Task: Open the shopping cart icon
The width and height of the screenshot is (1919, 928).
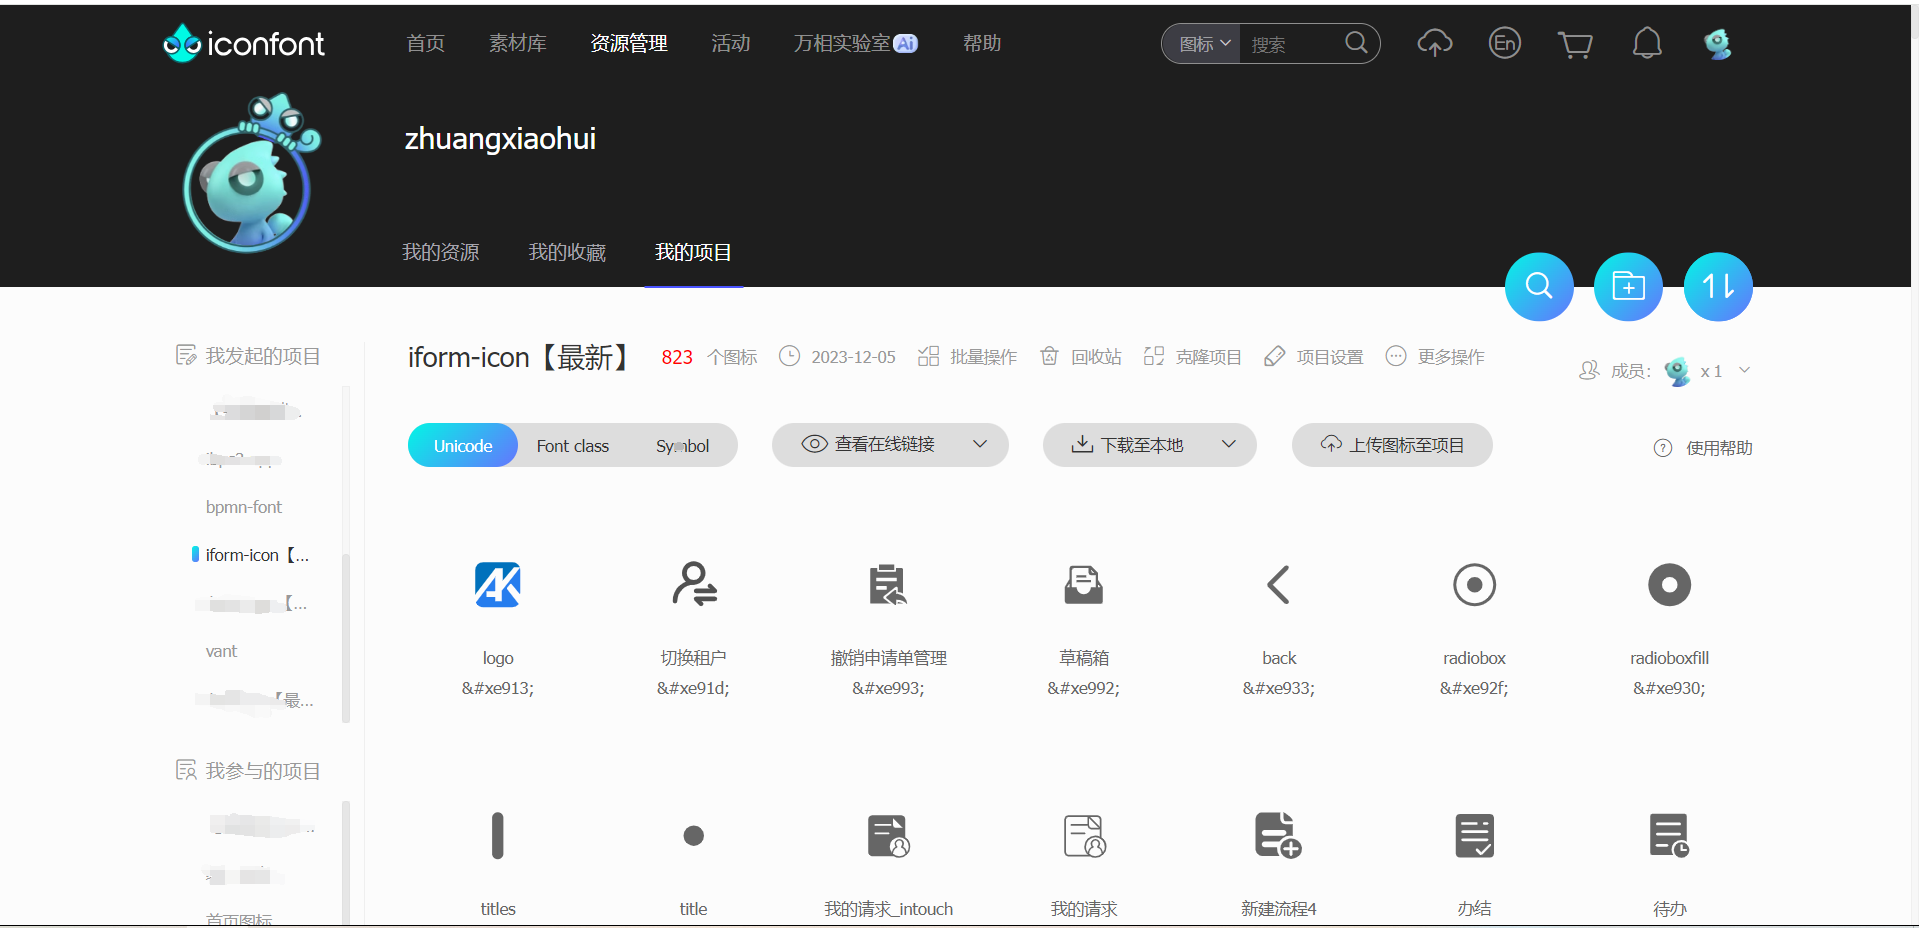Action: pos(1575,44)
